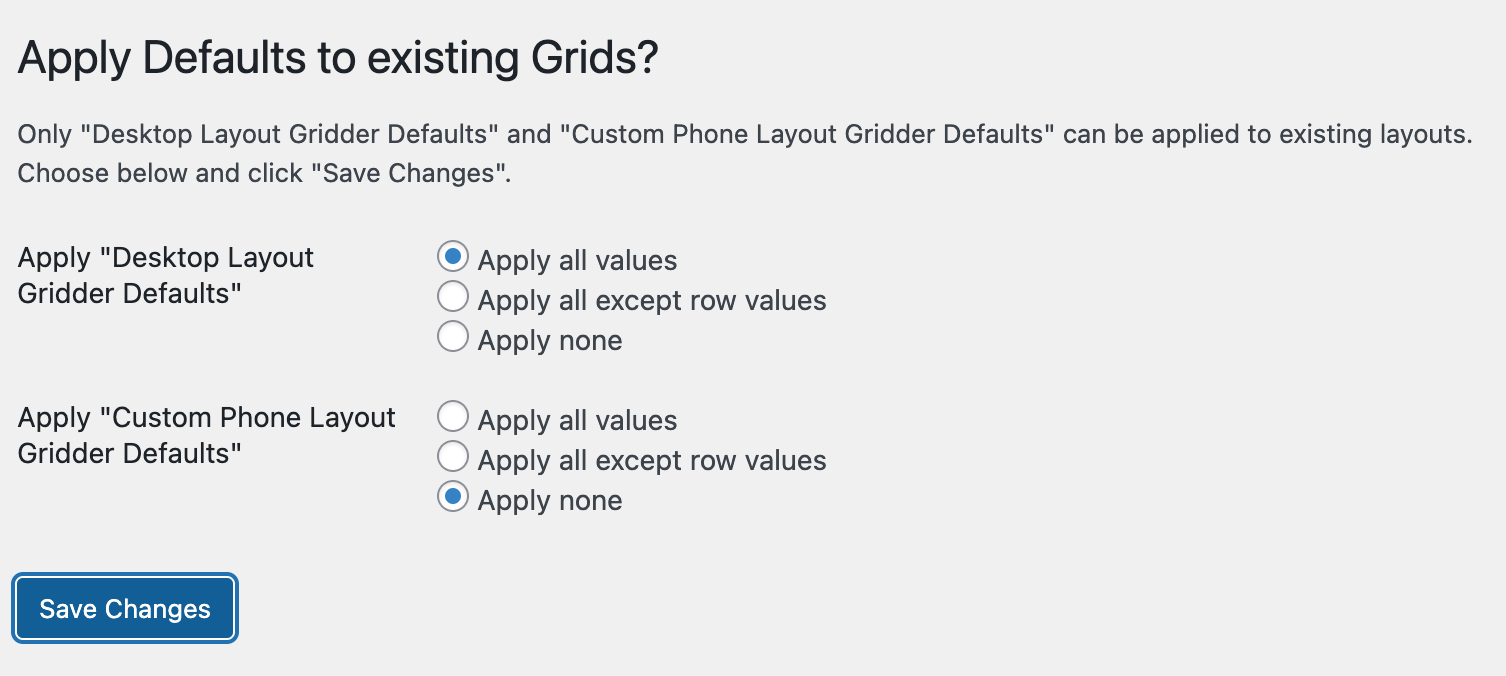
Task: Click 'Apply all except row values' text for Custom Phone
Action: [x=652, y=461]
